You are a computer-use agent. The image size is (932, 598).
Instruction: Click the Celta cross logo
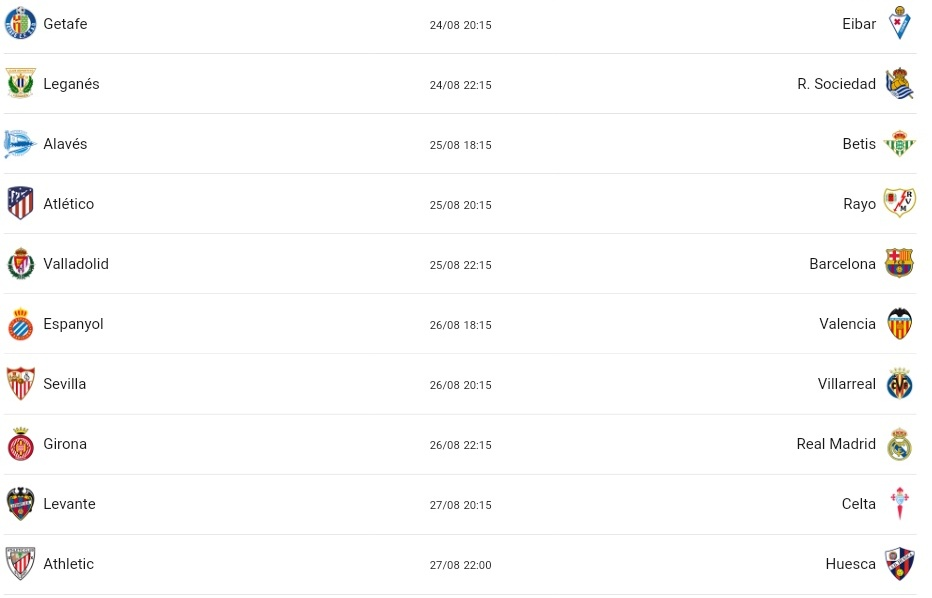[899, 503]
